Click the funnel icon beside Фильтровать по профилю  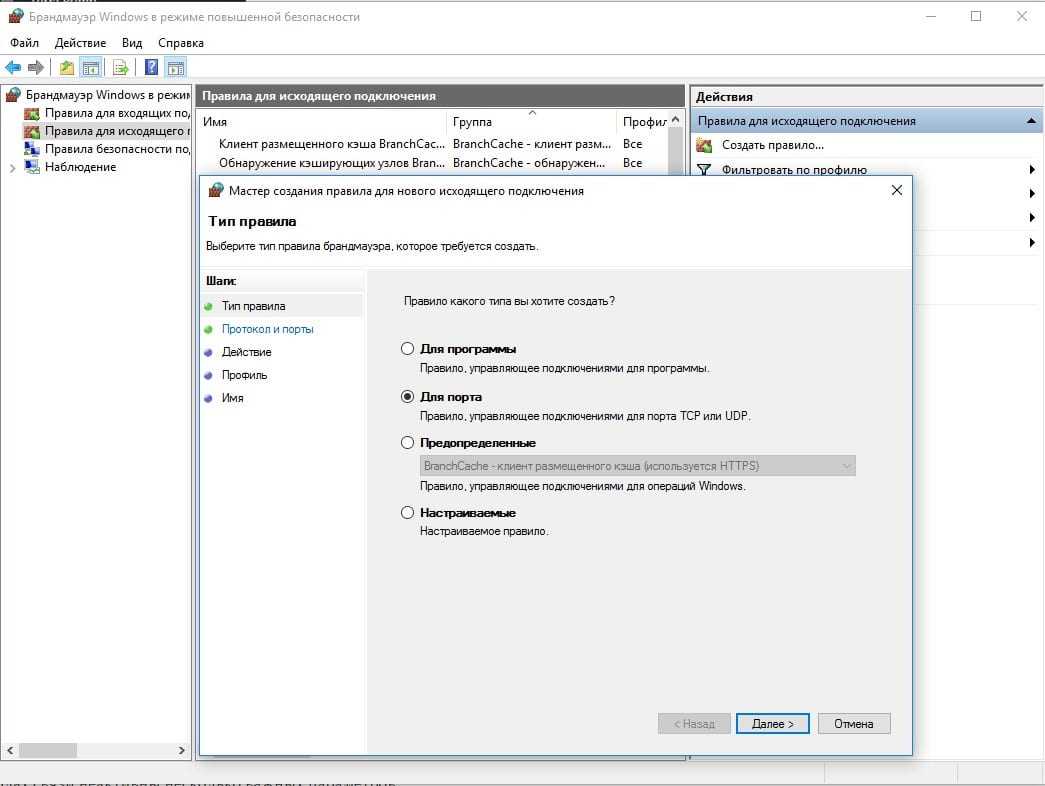click(704, 170)
